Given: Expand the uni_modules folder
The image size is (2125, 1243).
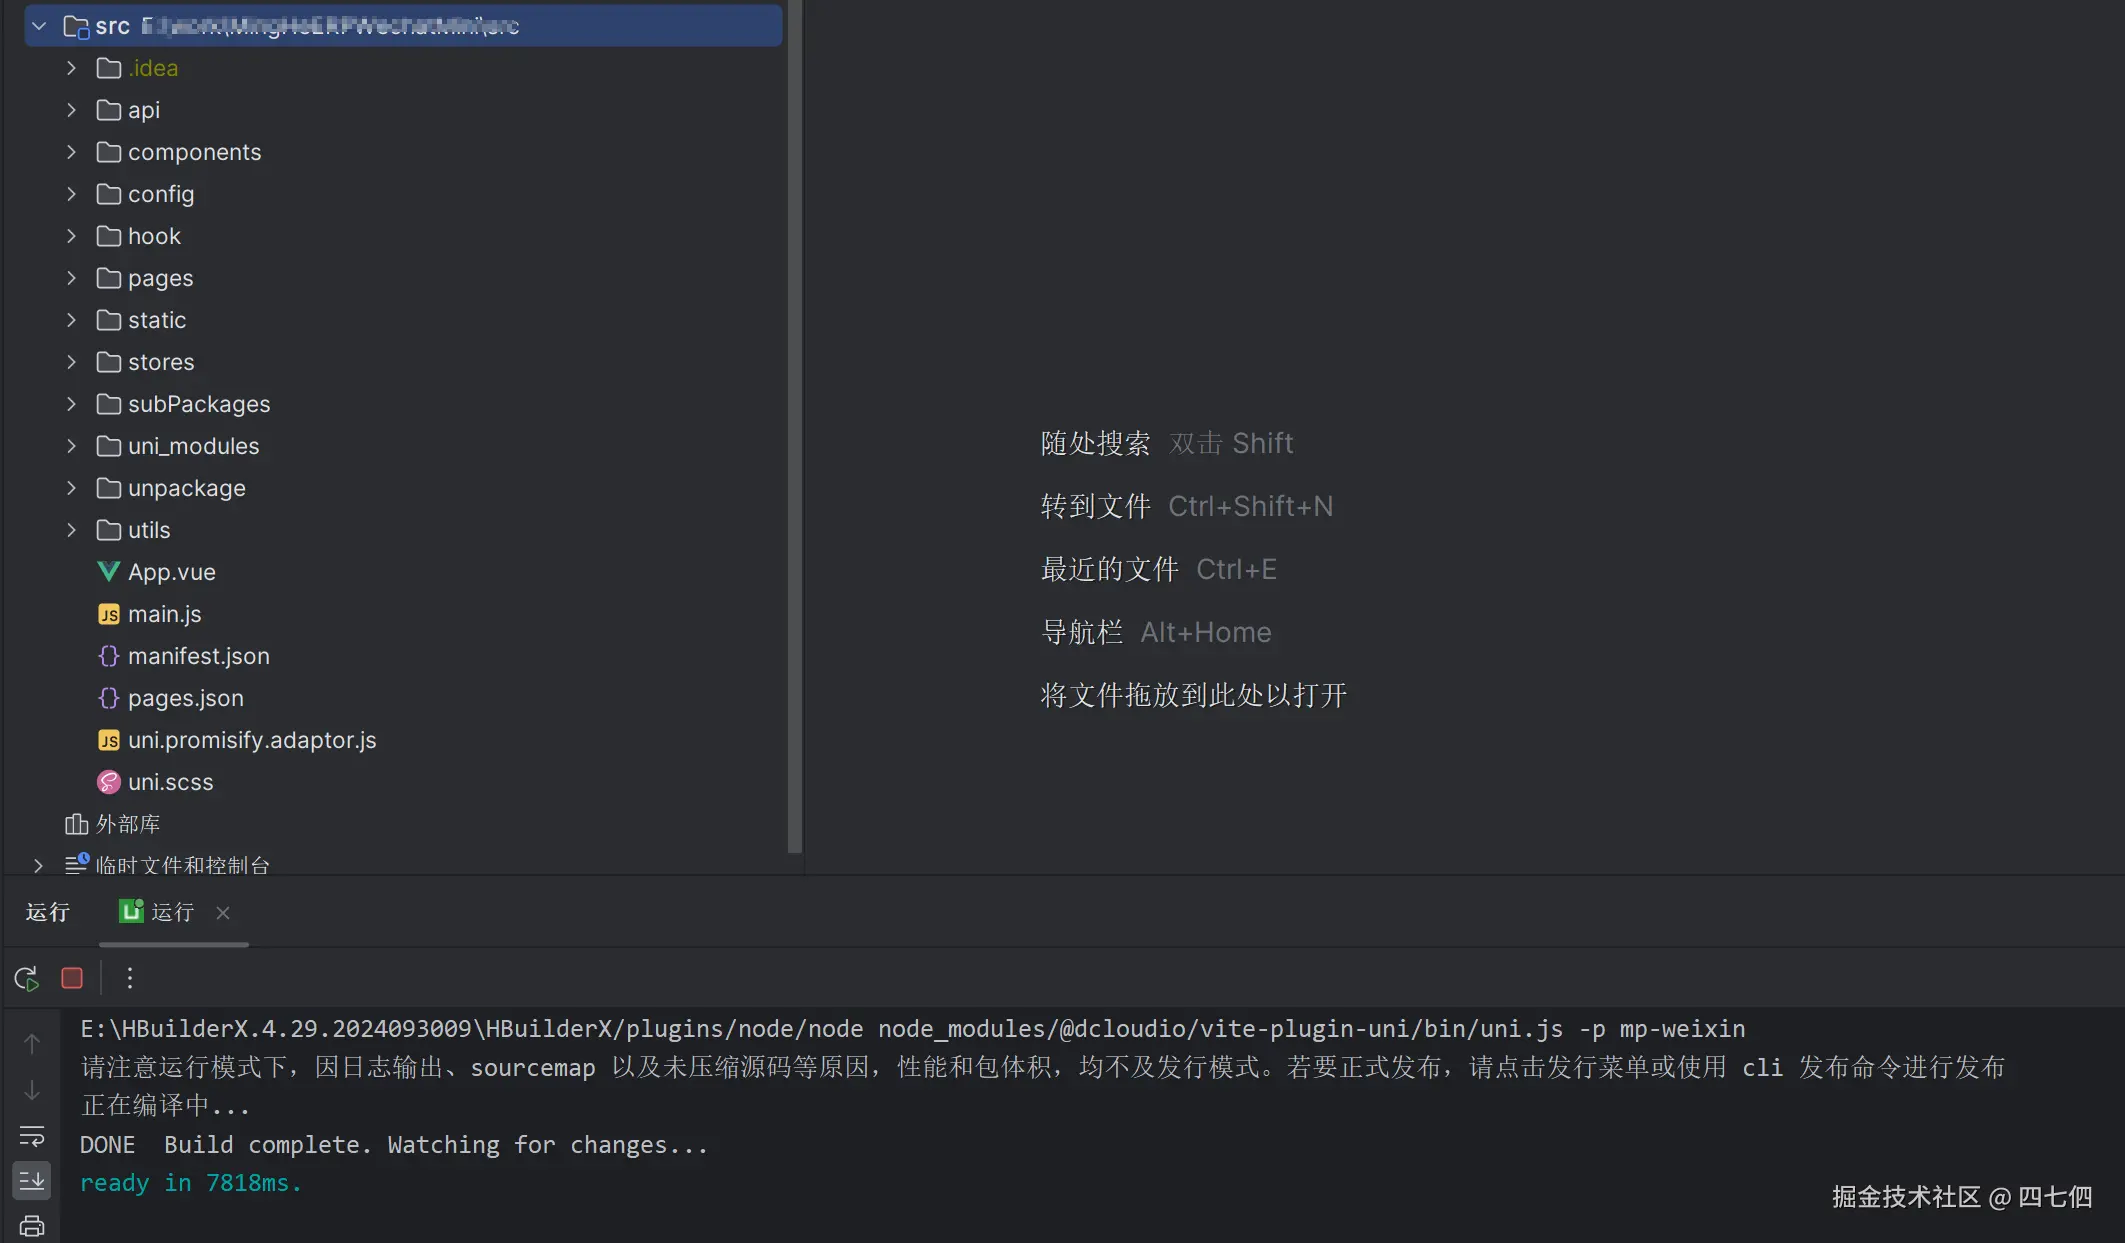Looking at the screenshot, I should (x=70, y=446).
